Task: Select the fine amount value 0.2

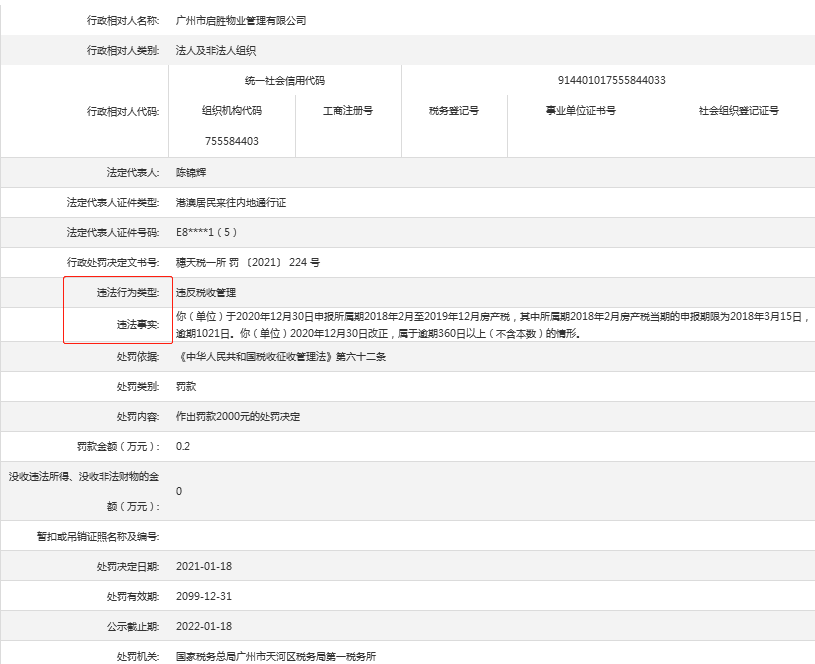Action: 184,446
